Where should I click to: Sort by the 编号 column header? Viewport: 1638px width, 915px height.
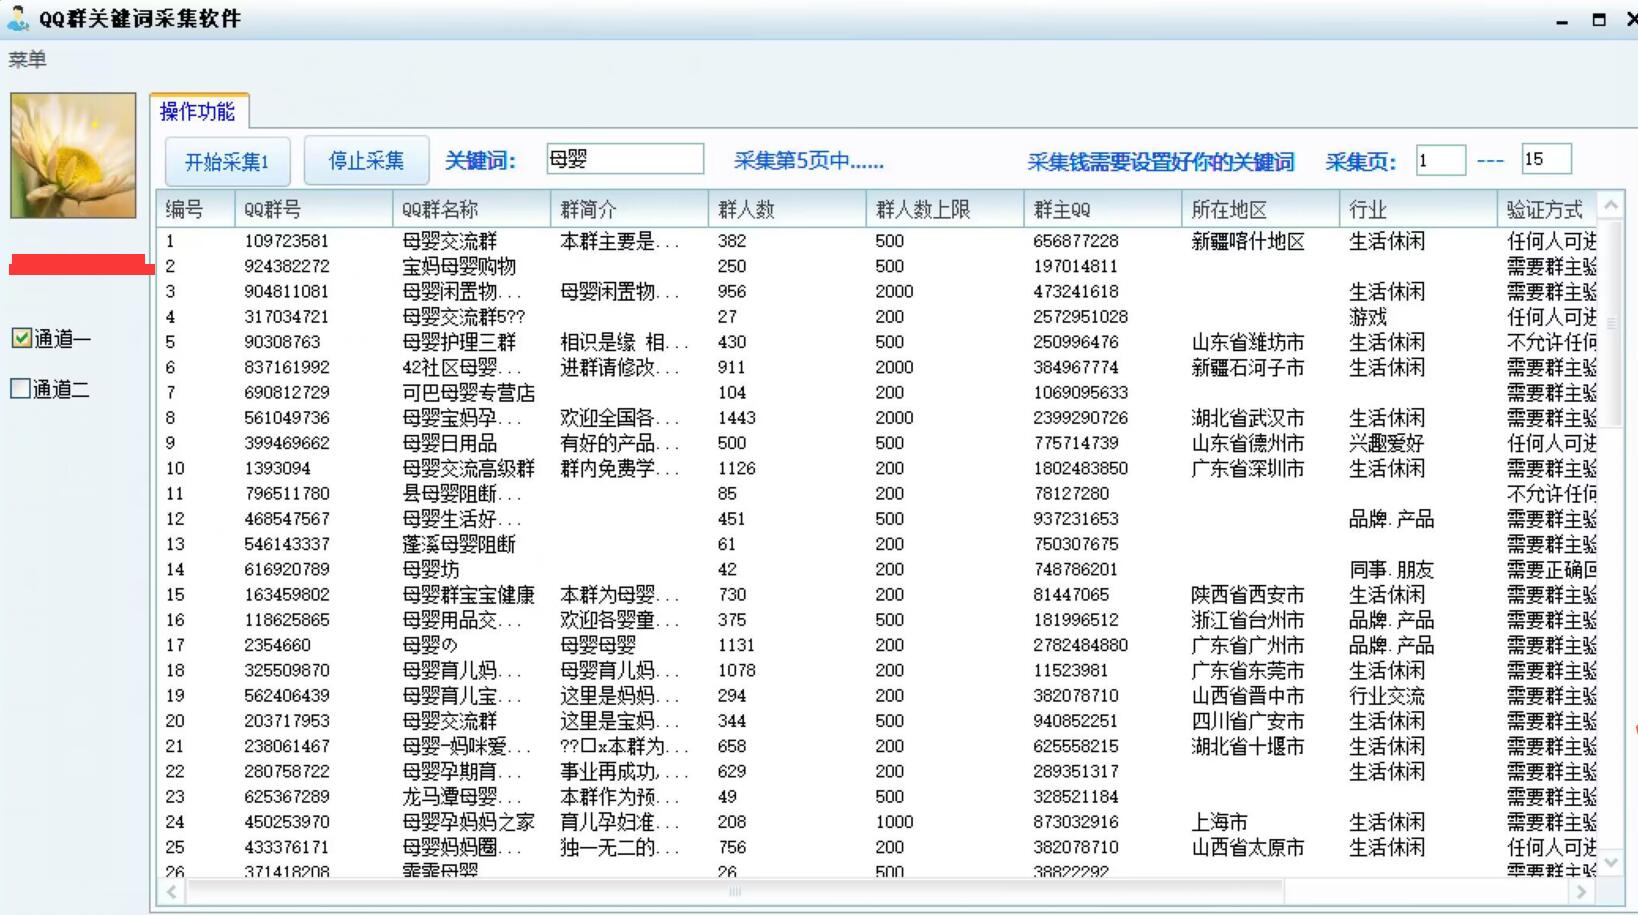click(195, 209)
